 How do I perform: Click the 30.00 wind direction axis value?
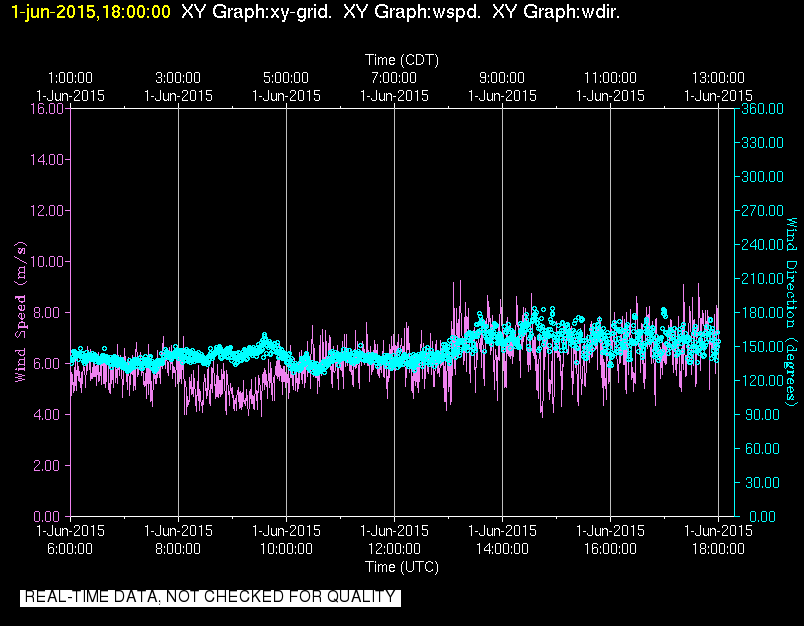(x=762, y=482)
